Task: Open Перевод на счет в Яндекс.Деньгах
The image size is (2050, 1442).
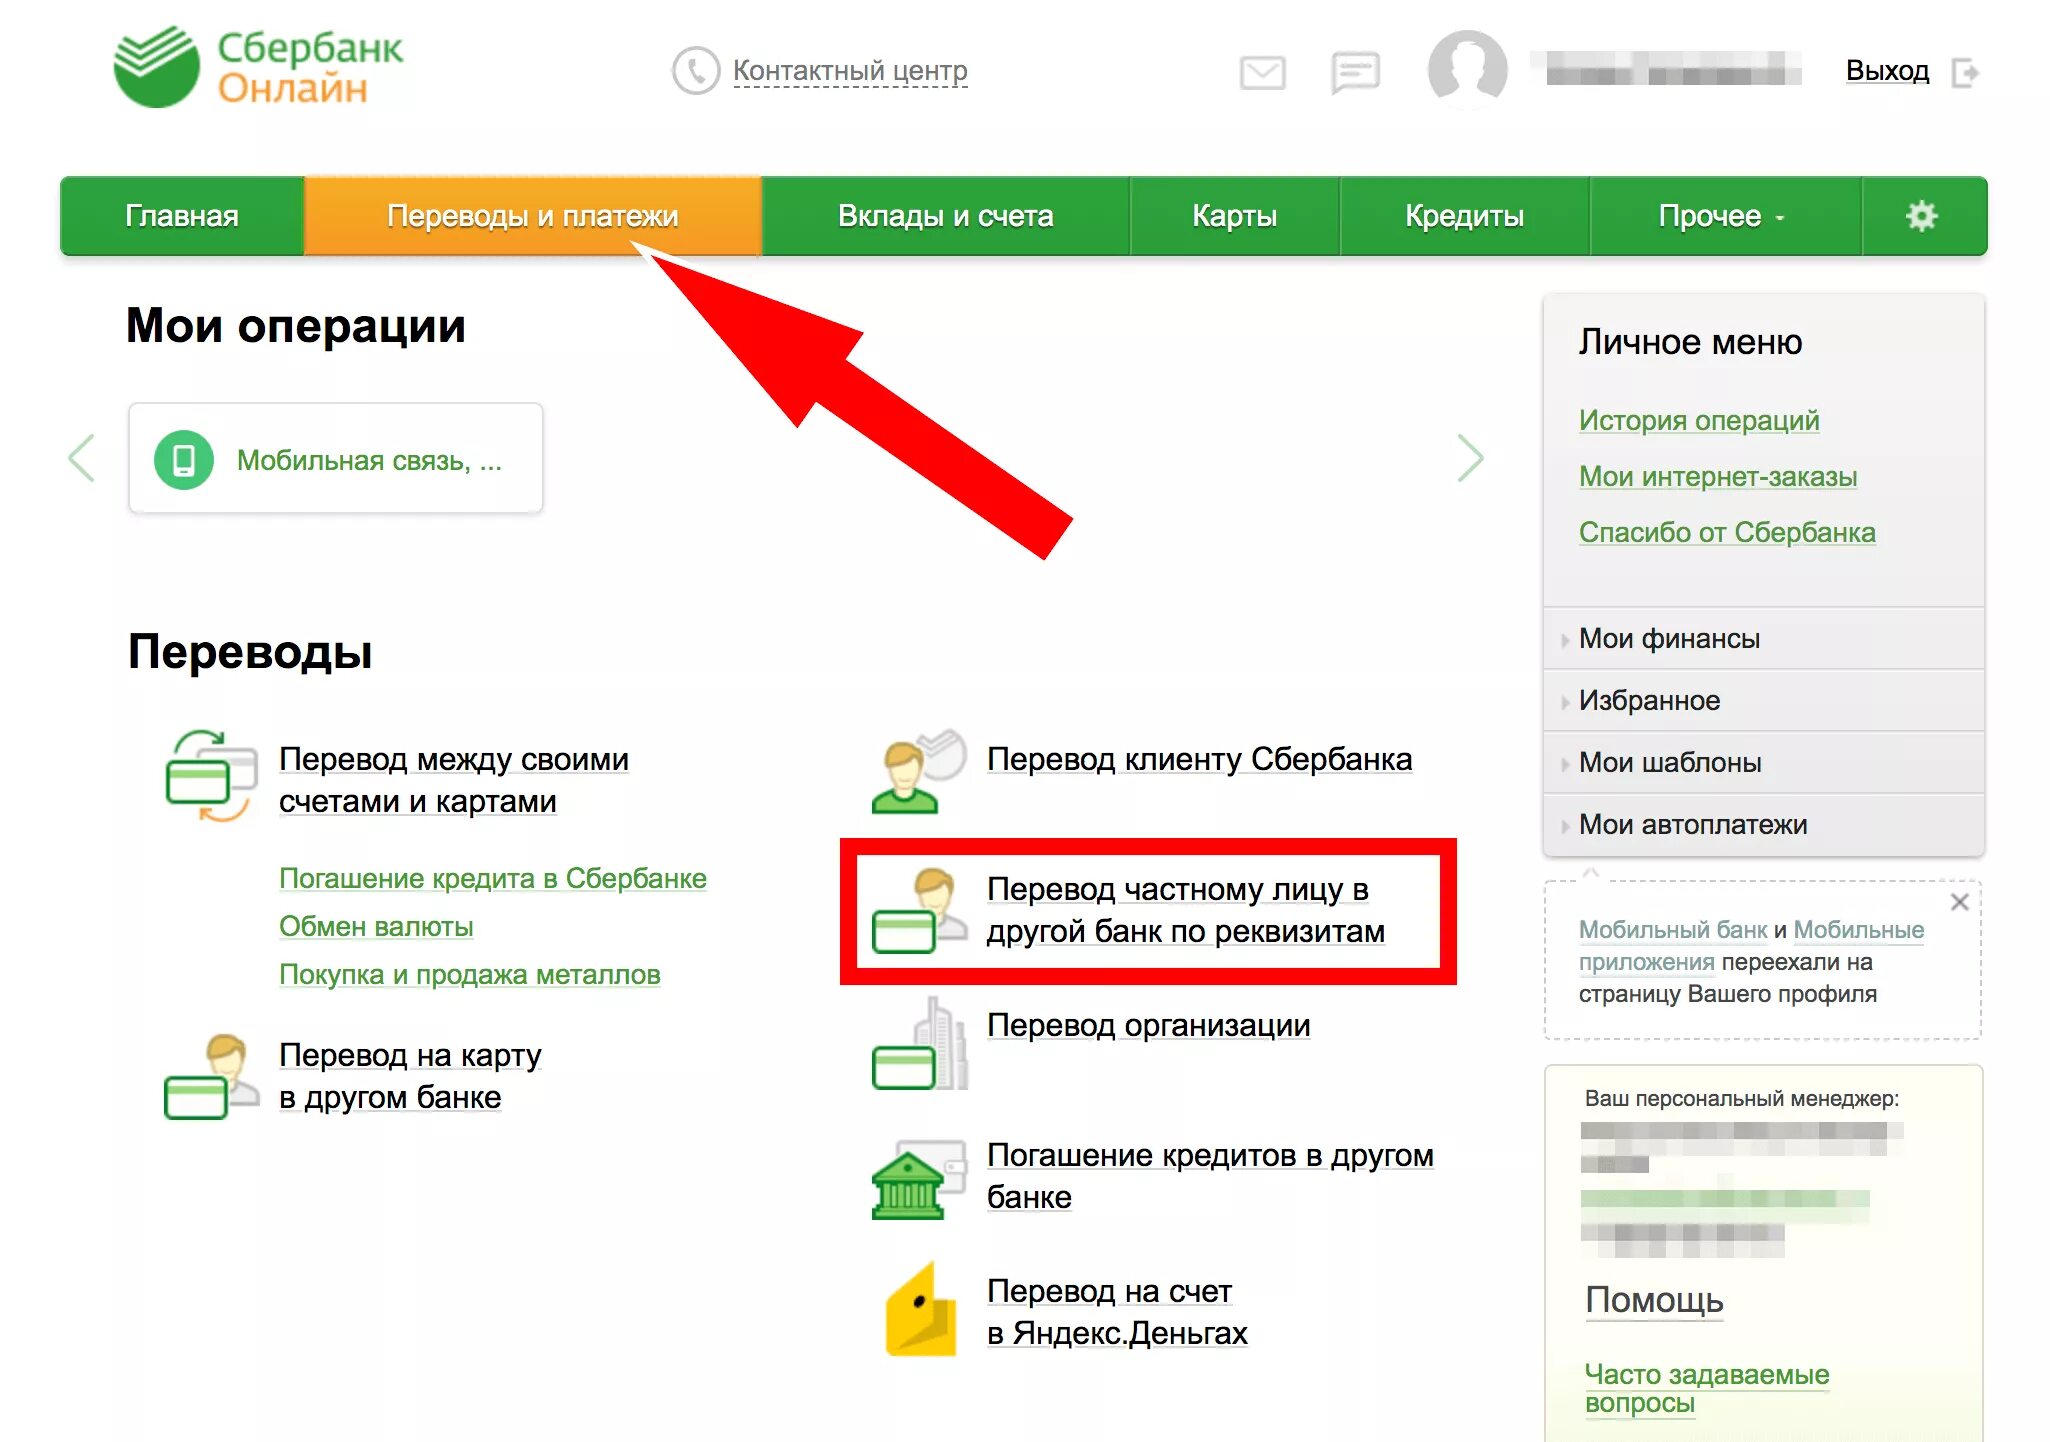Action: pos(1117,1312)
